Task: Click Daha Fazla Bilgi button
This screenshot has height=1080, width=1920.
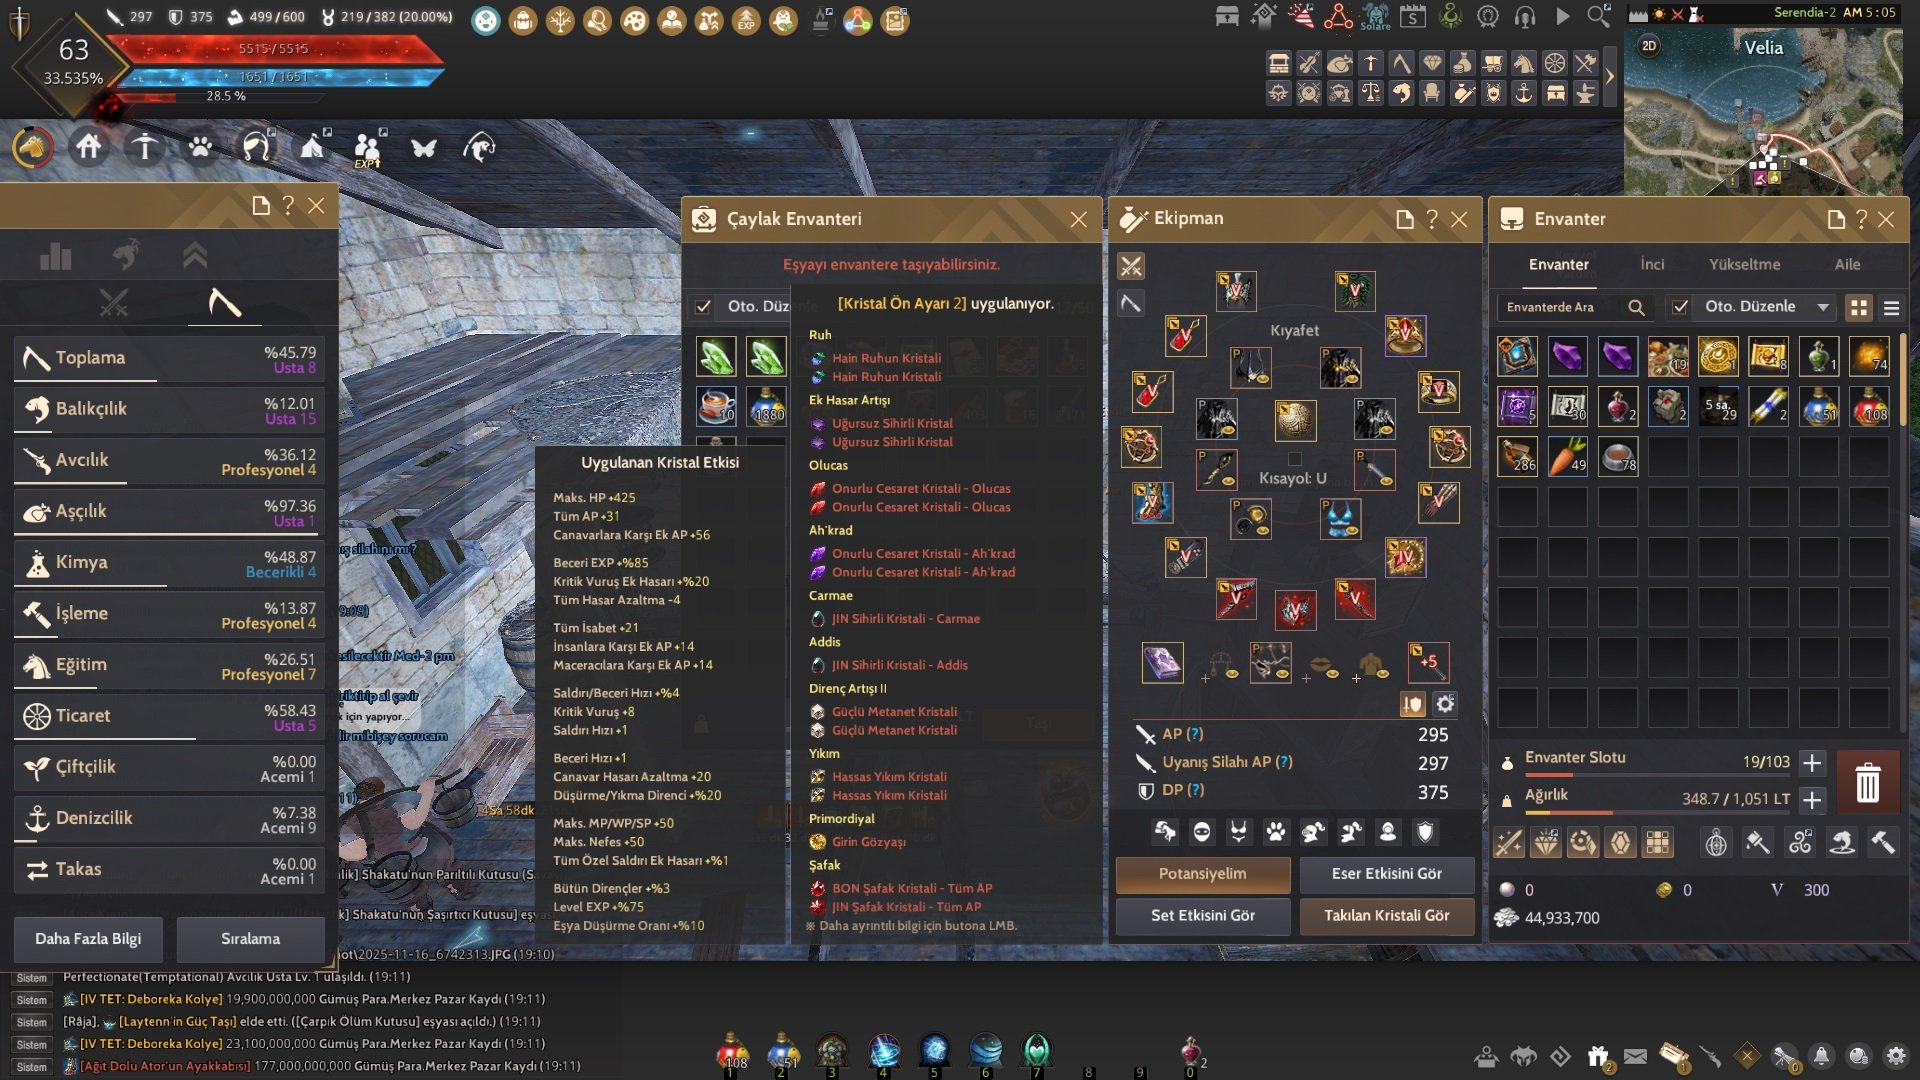Action: 88,938
